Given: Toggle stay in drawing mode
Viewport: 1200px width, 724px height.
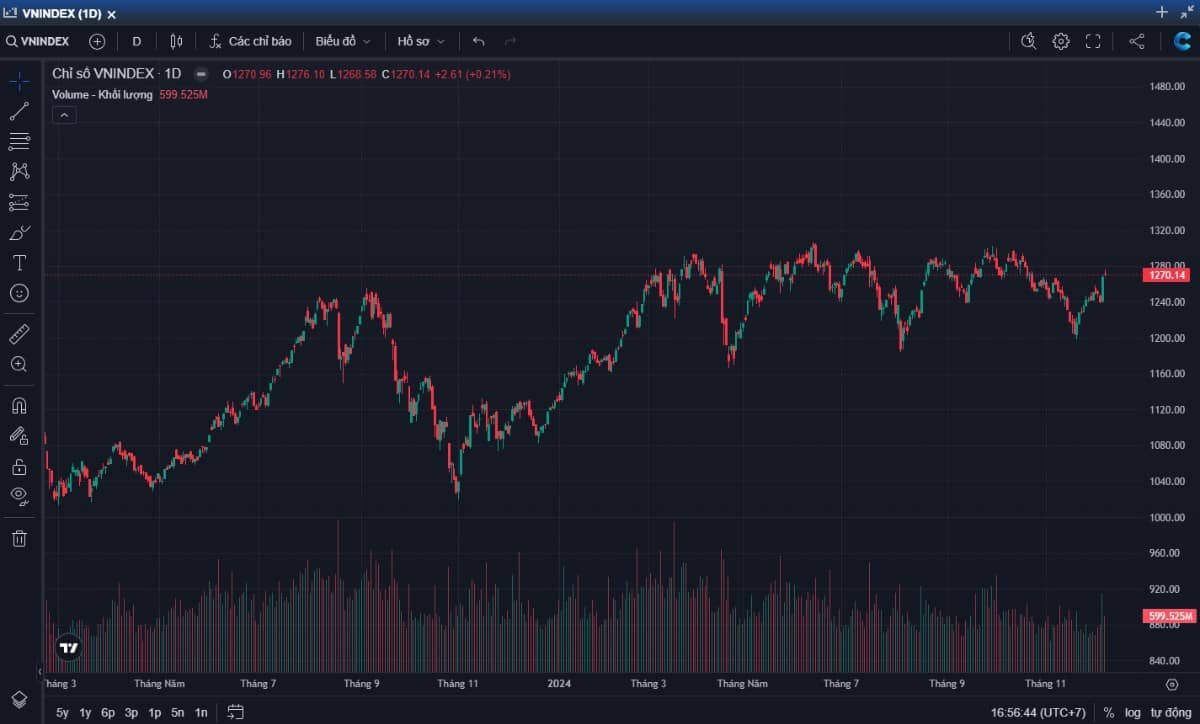Looking at the screenshot, I should 19,436.
